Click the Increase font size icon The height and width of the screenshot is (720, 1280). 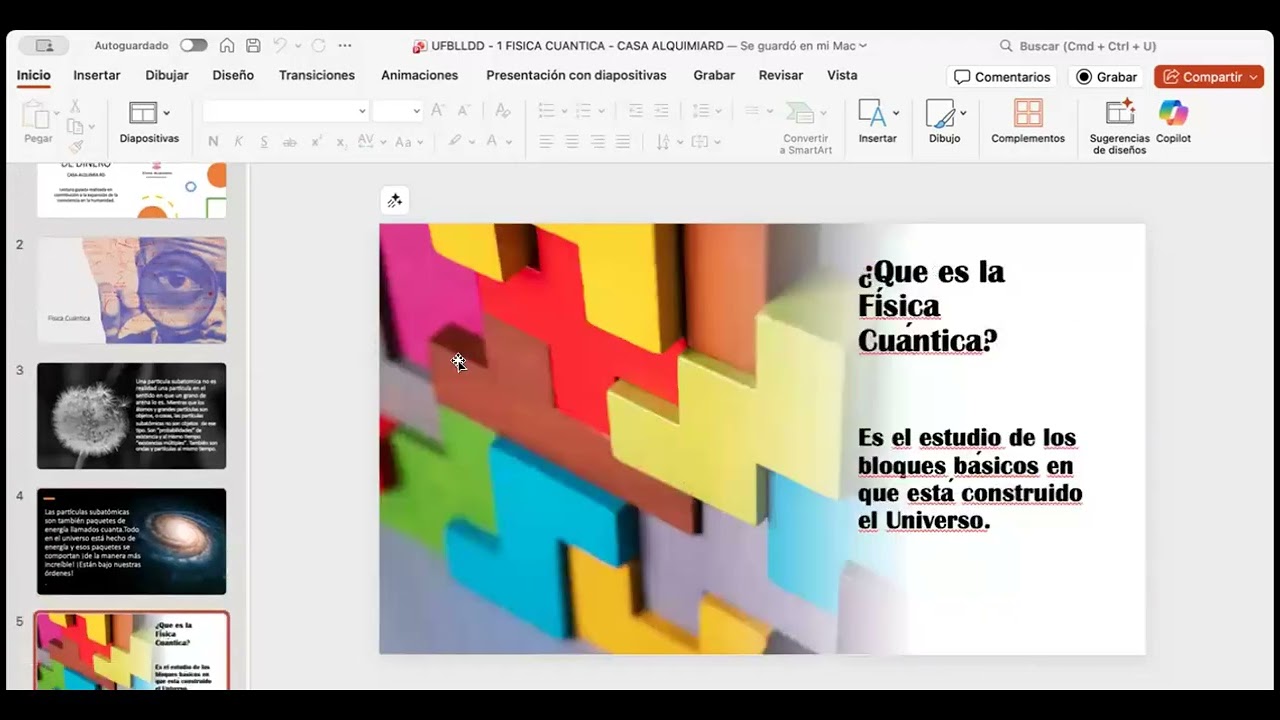tap(438, 111)
